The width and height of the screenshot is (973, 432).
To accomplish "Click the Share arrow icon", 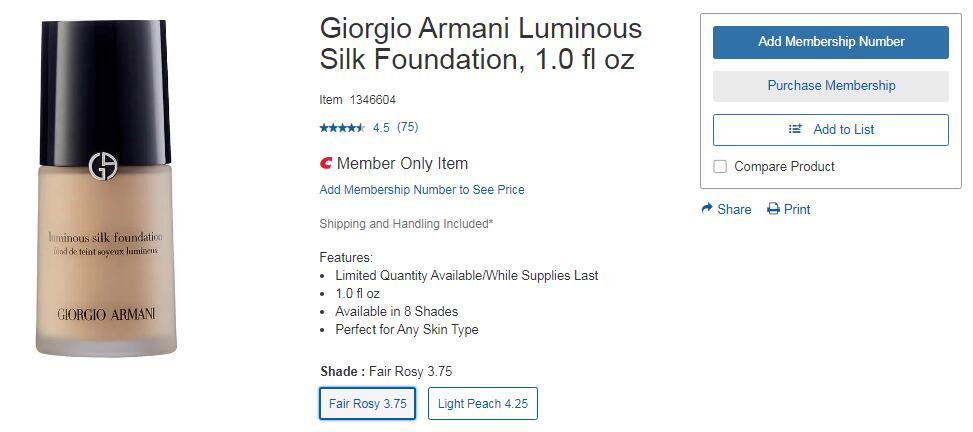I will pyautogui.click(x=707, y=209).
